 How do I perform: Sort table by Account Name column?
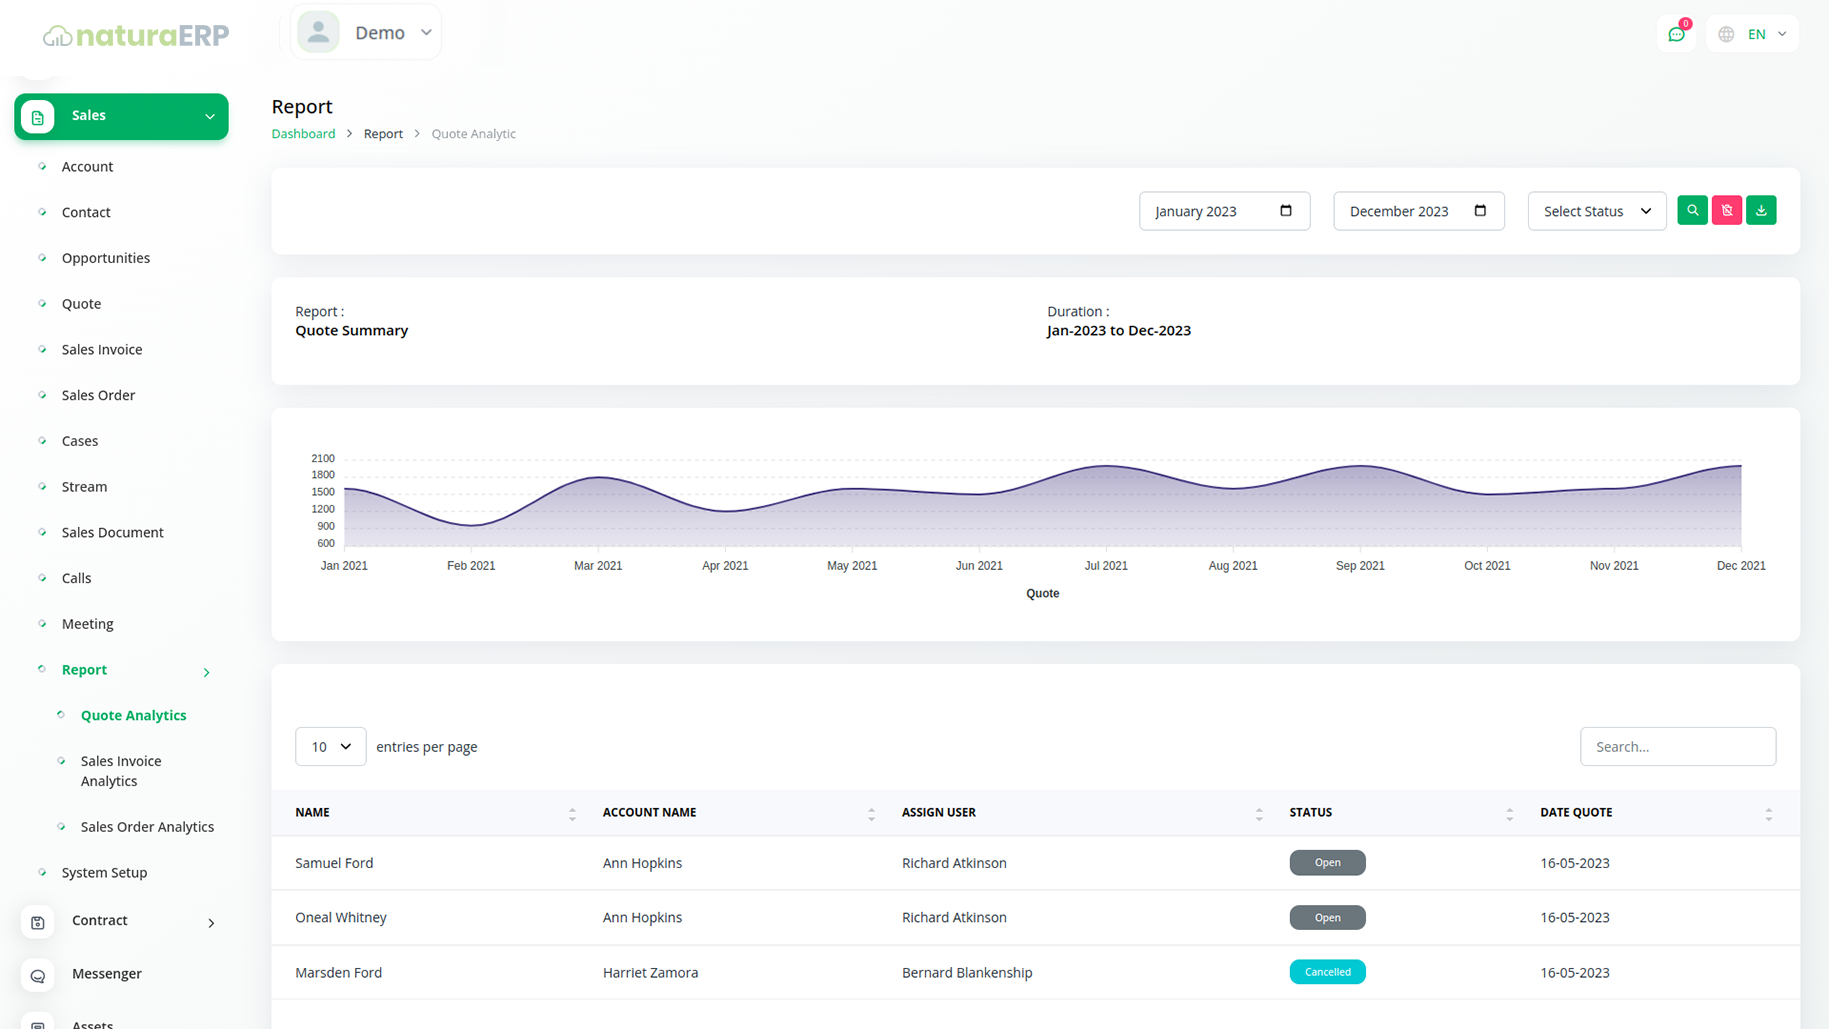coord(871,814)
